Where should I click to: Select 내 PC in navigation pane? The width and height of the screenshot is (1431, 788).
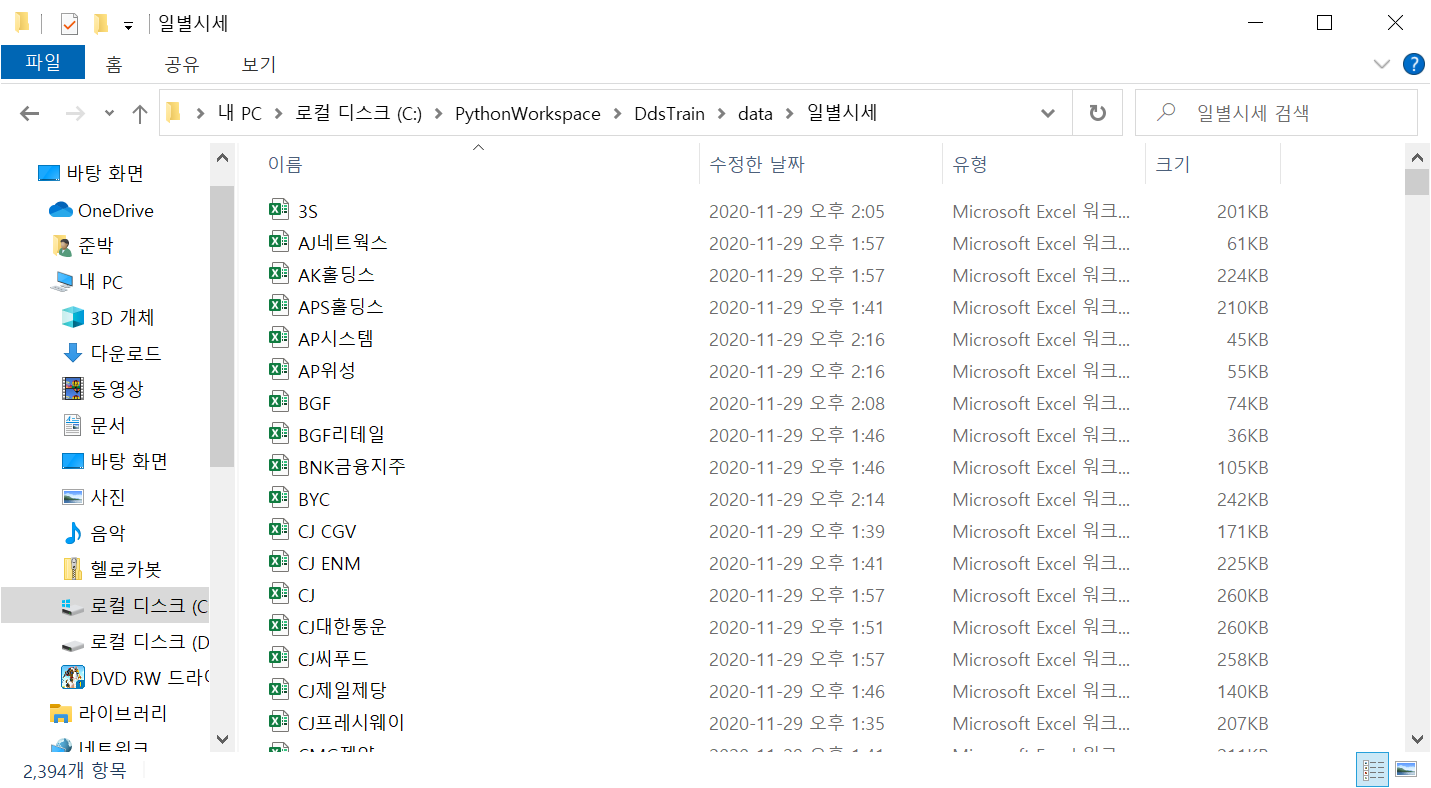[101, 282]
